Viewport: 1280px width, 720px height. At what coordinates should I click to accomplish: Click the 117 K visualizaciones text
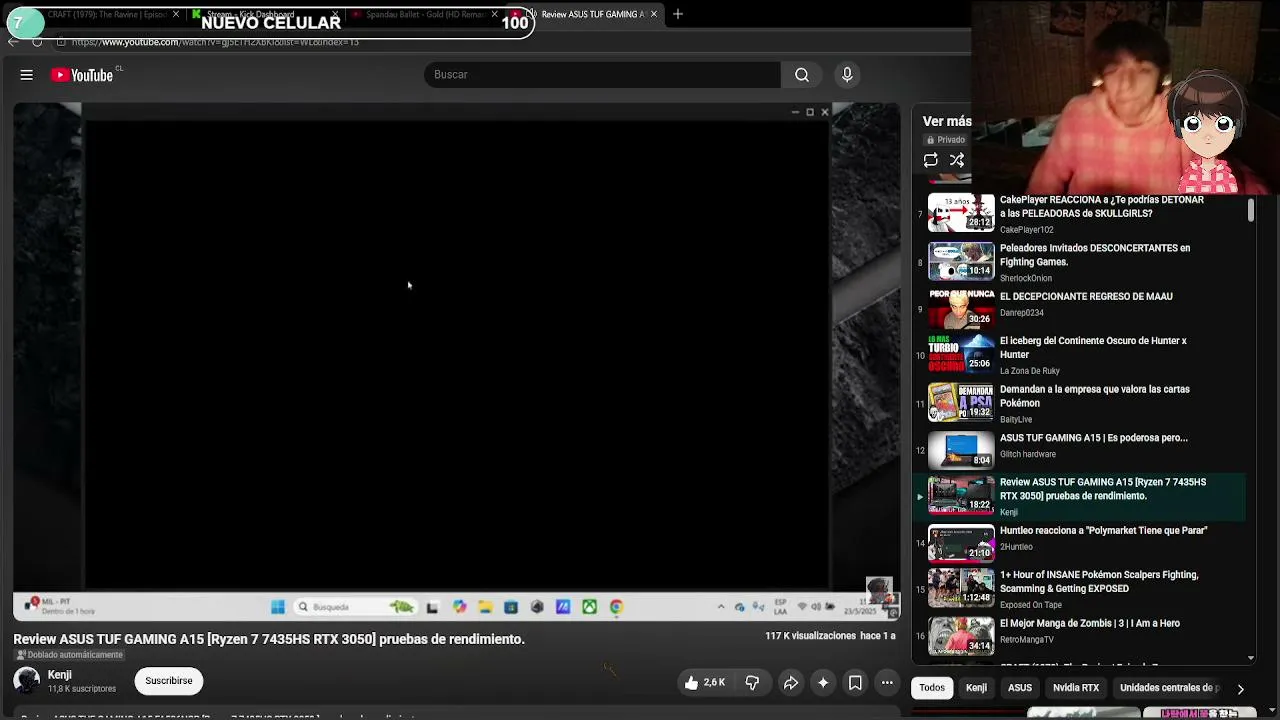(810, 636)
